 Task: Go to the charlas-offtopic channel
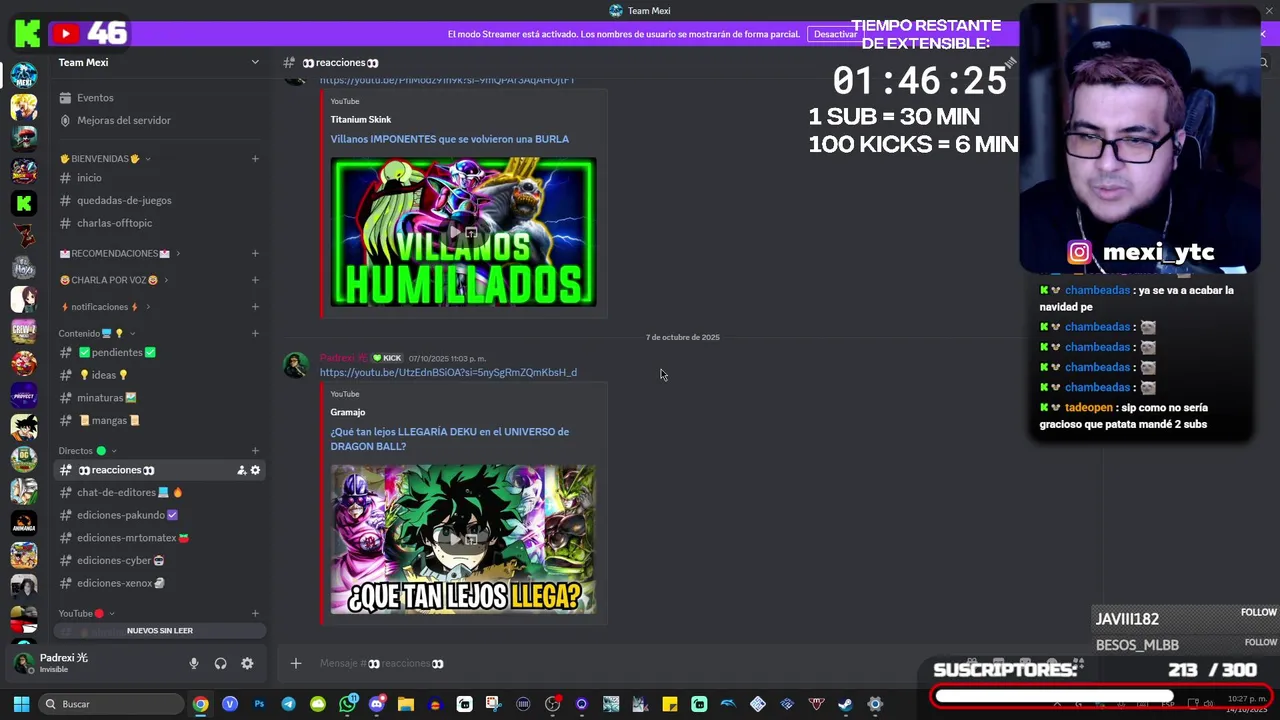point(159,223)
